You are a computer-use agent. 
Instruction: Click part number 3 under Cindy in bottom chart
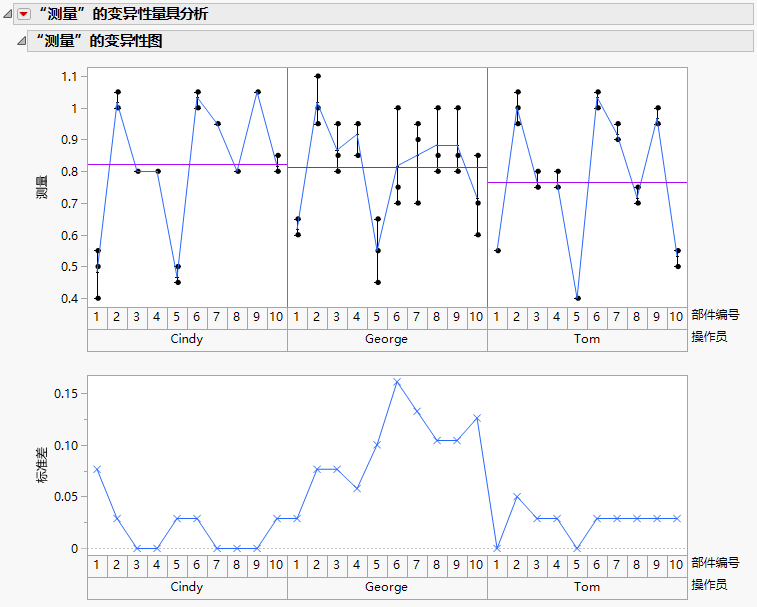137,565
